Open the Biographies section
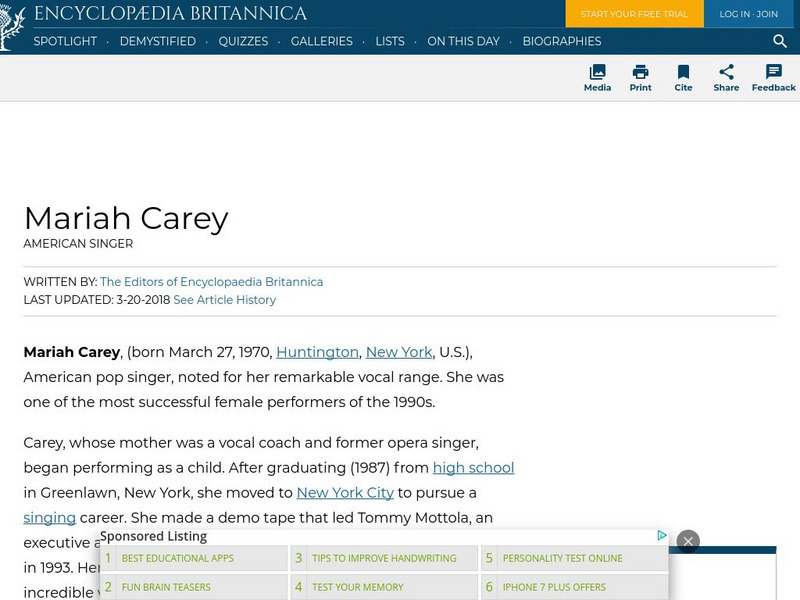 [x=561, y=42]
